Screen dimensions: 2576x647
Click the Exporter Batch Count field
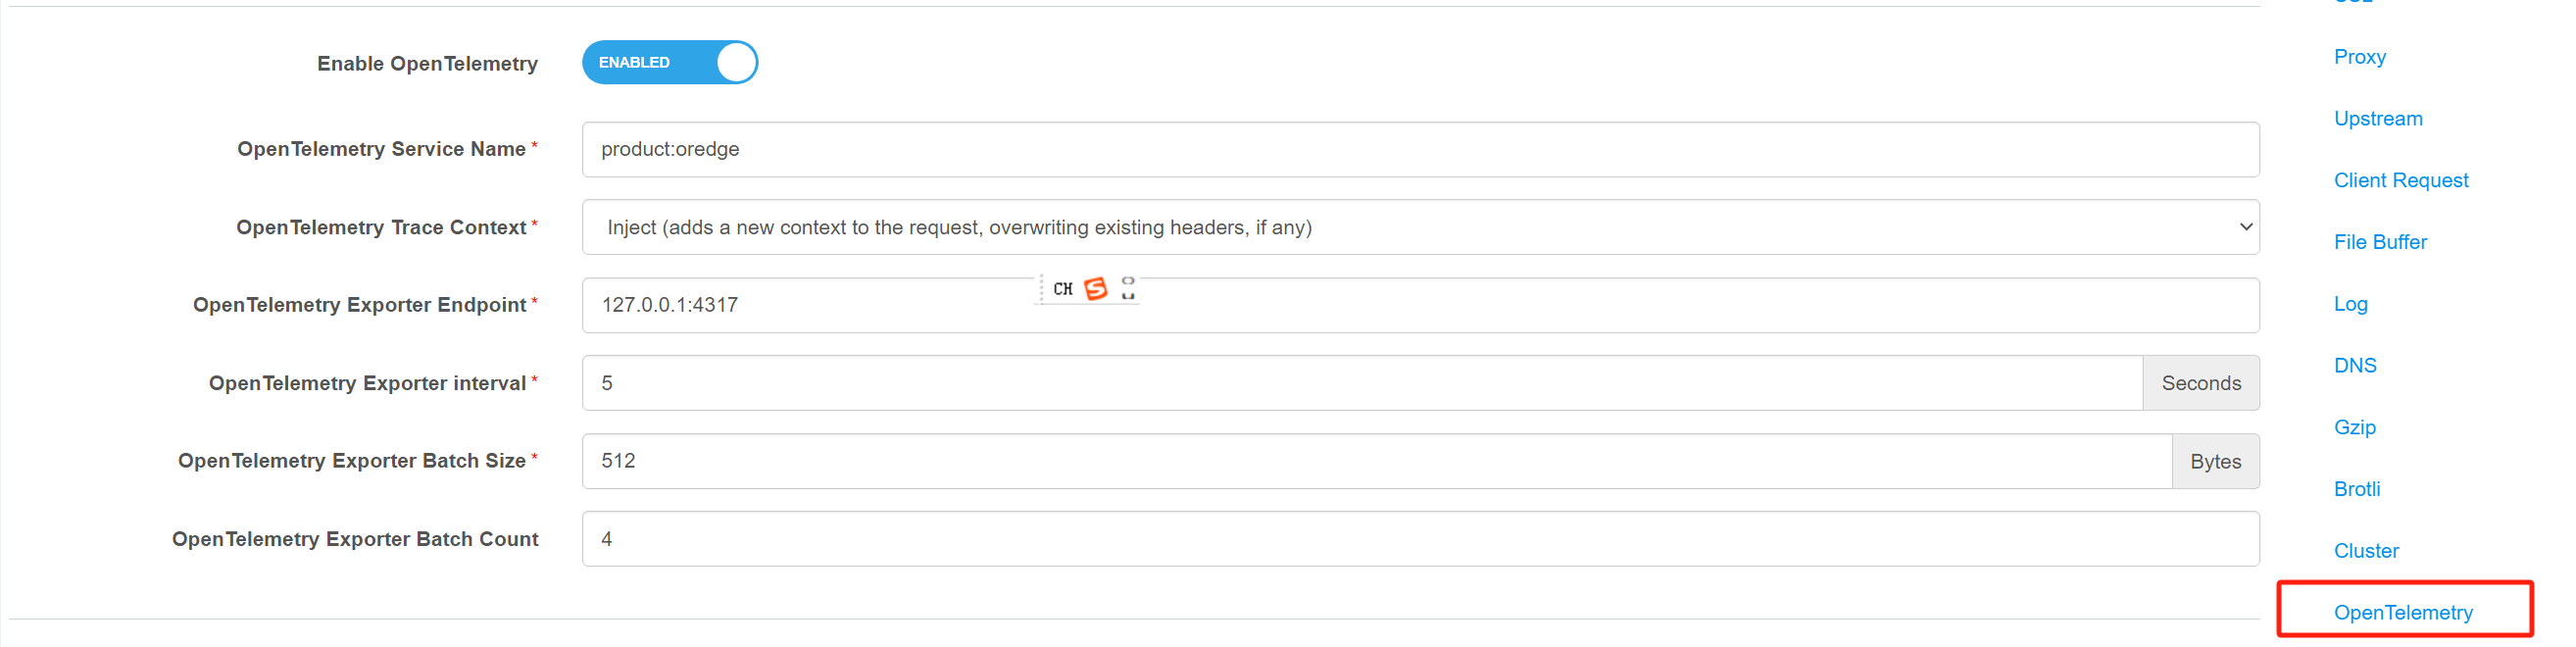pyautogui.click(x=1420, y=539)
